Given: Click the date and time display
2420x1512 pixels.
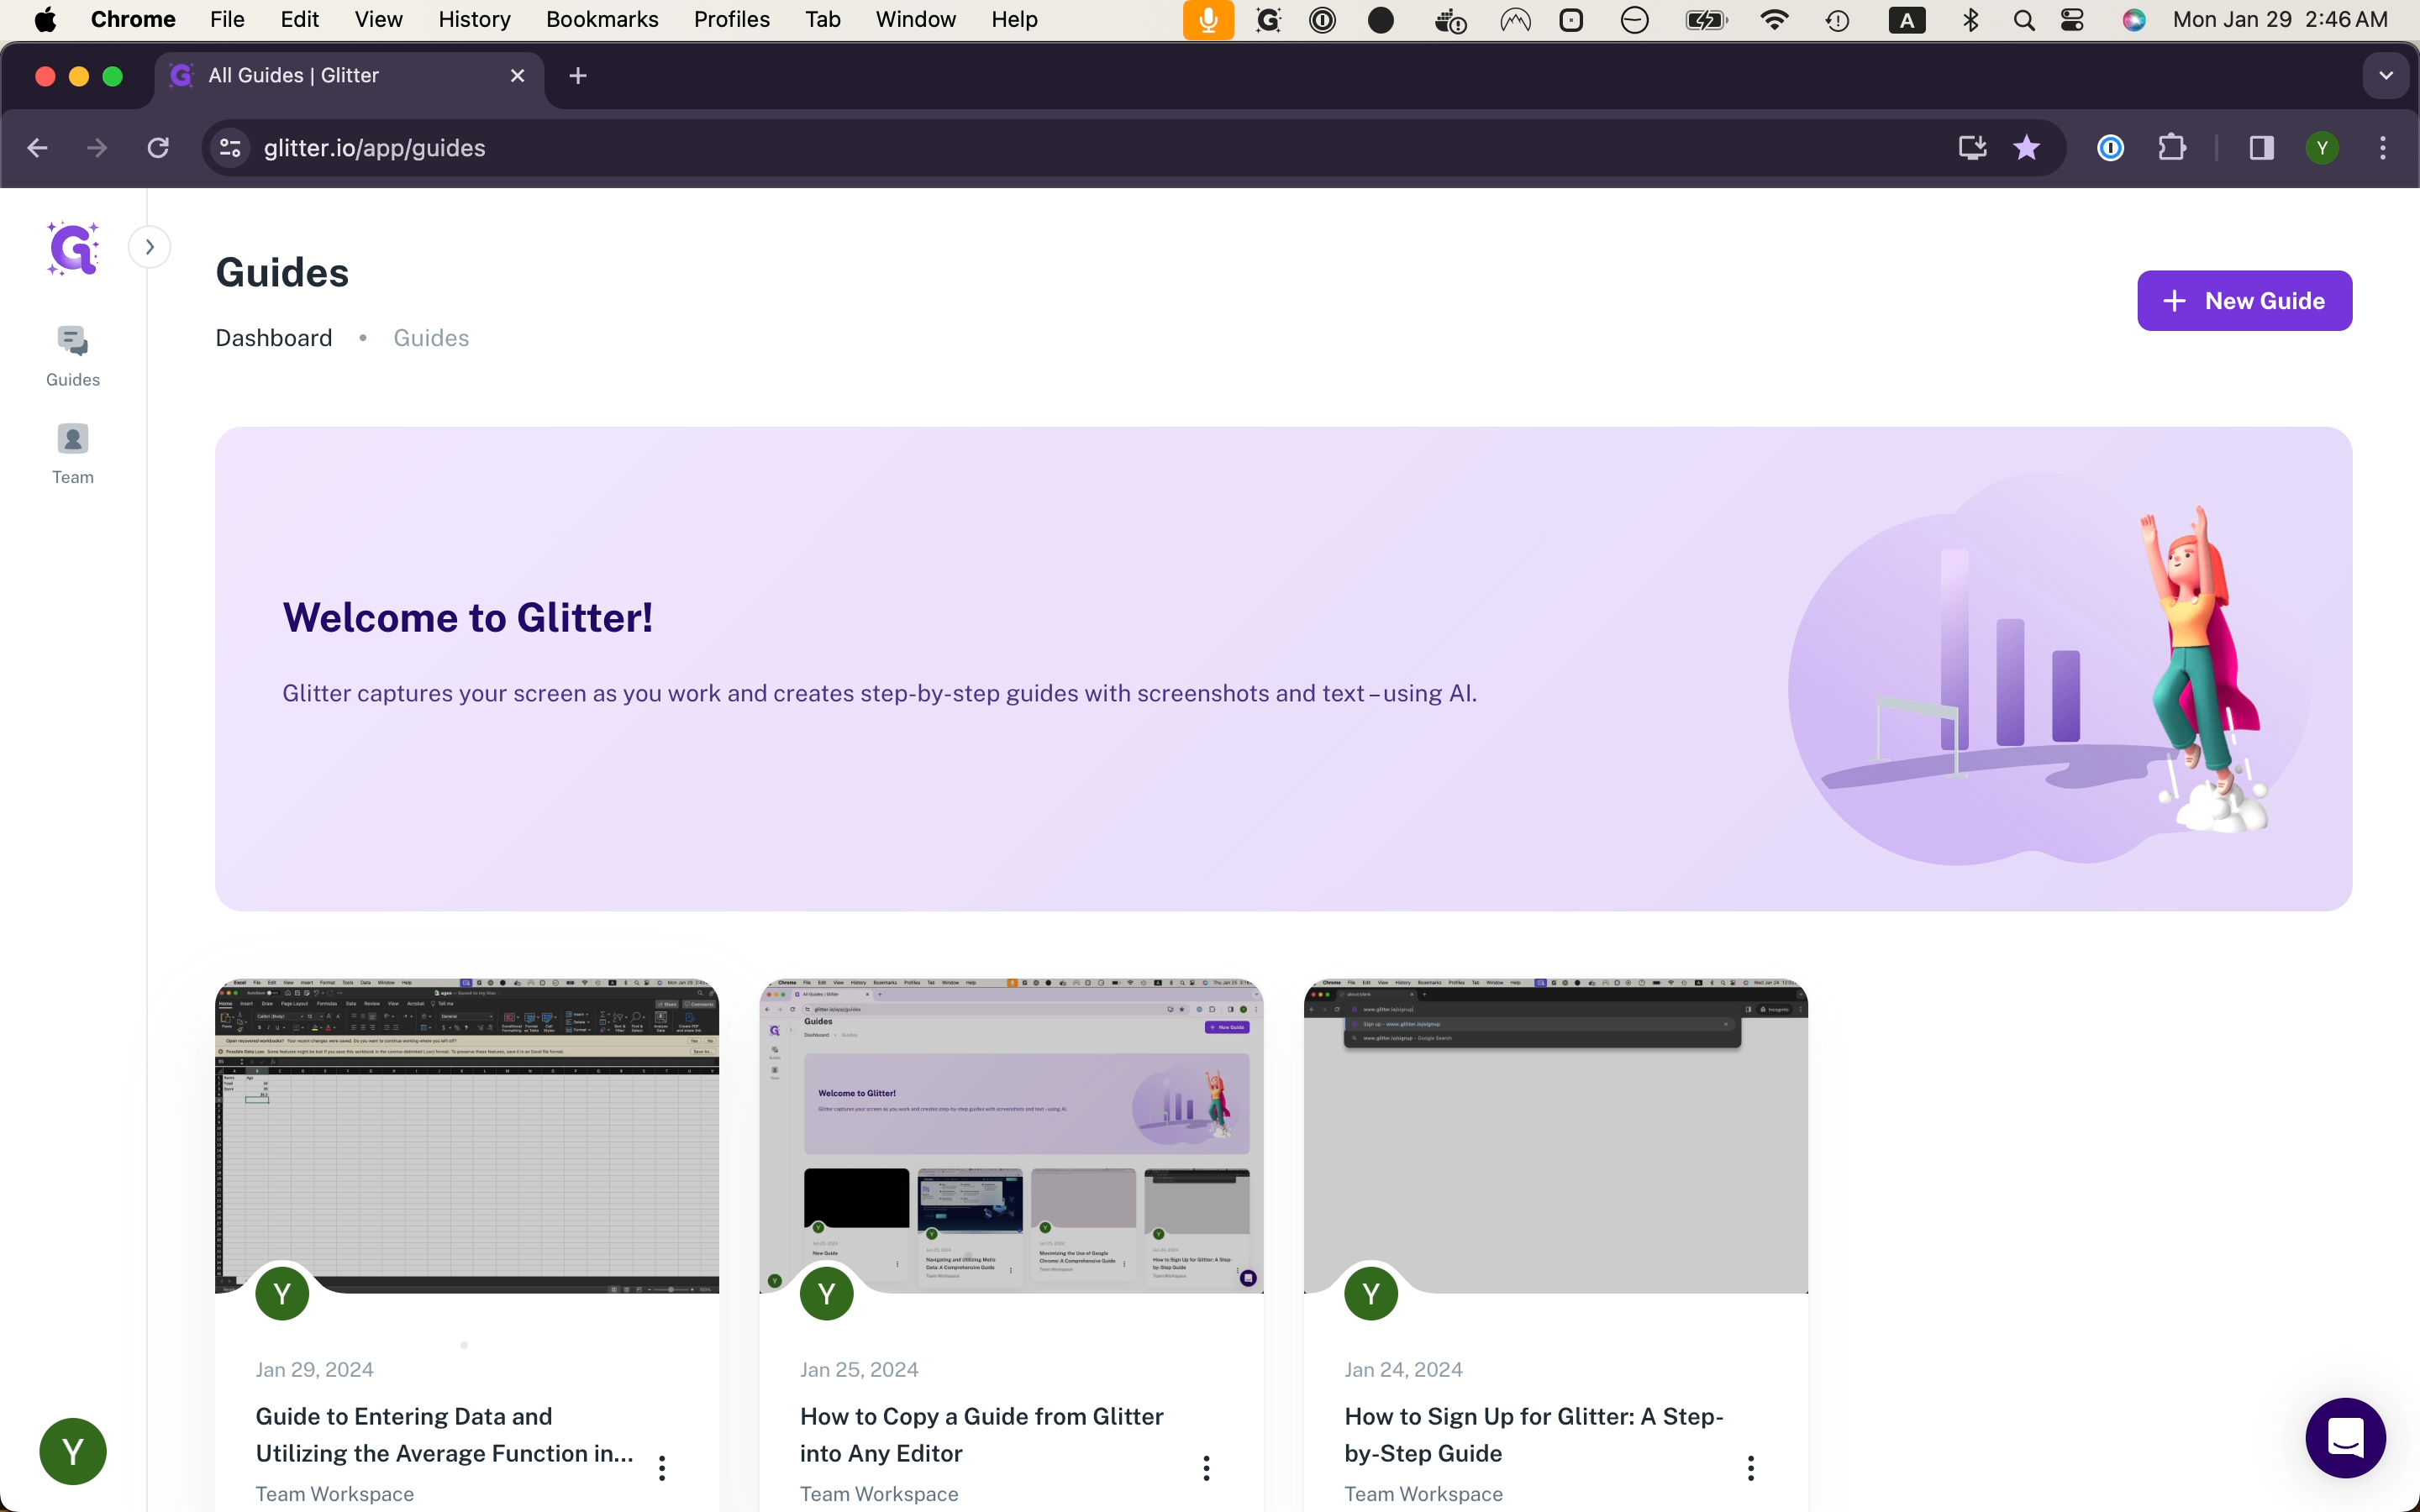Looking at the screenshot, I should coord(2280,19).
